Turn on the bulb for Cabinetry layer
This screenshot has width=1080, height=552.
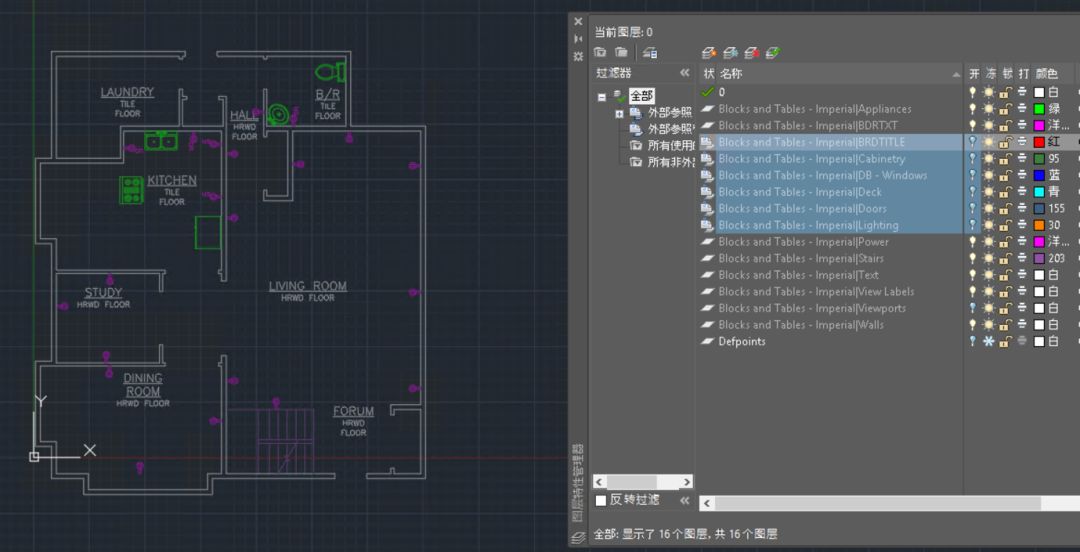pyautogui.click(x=973, y=159)
